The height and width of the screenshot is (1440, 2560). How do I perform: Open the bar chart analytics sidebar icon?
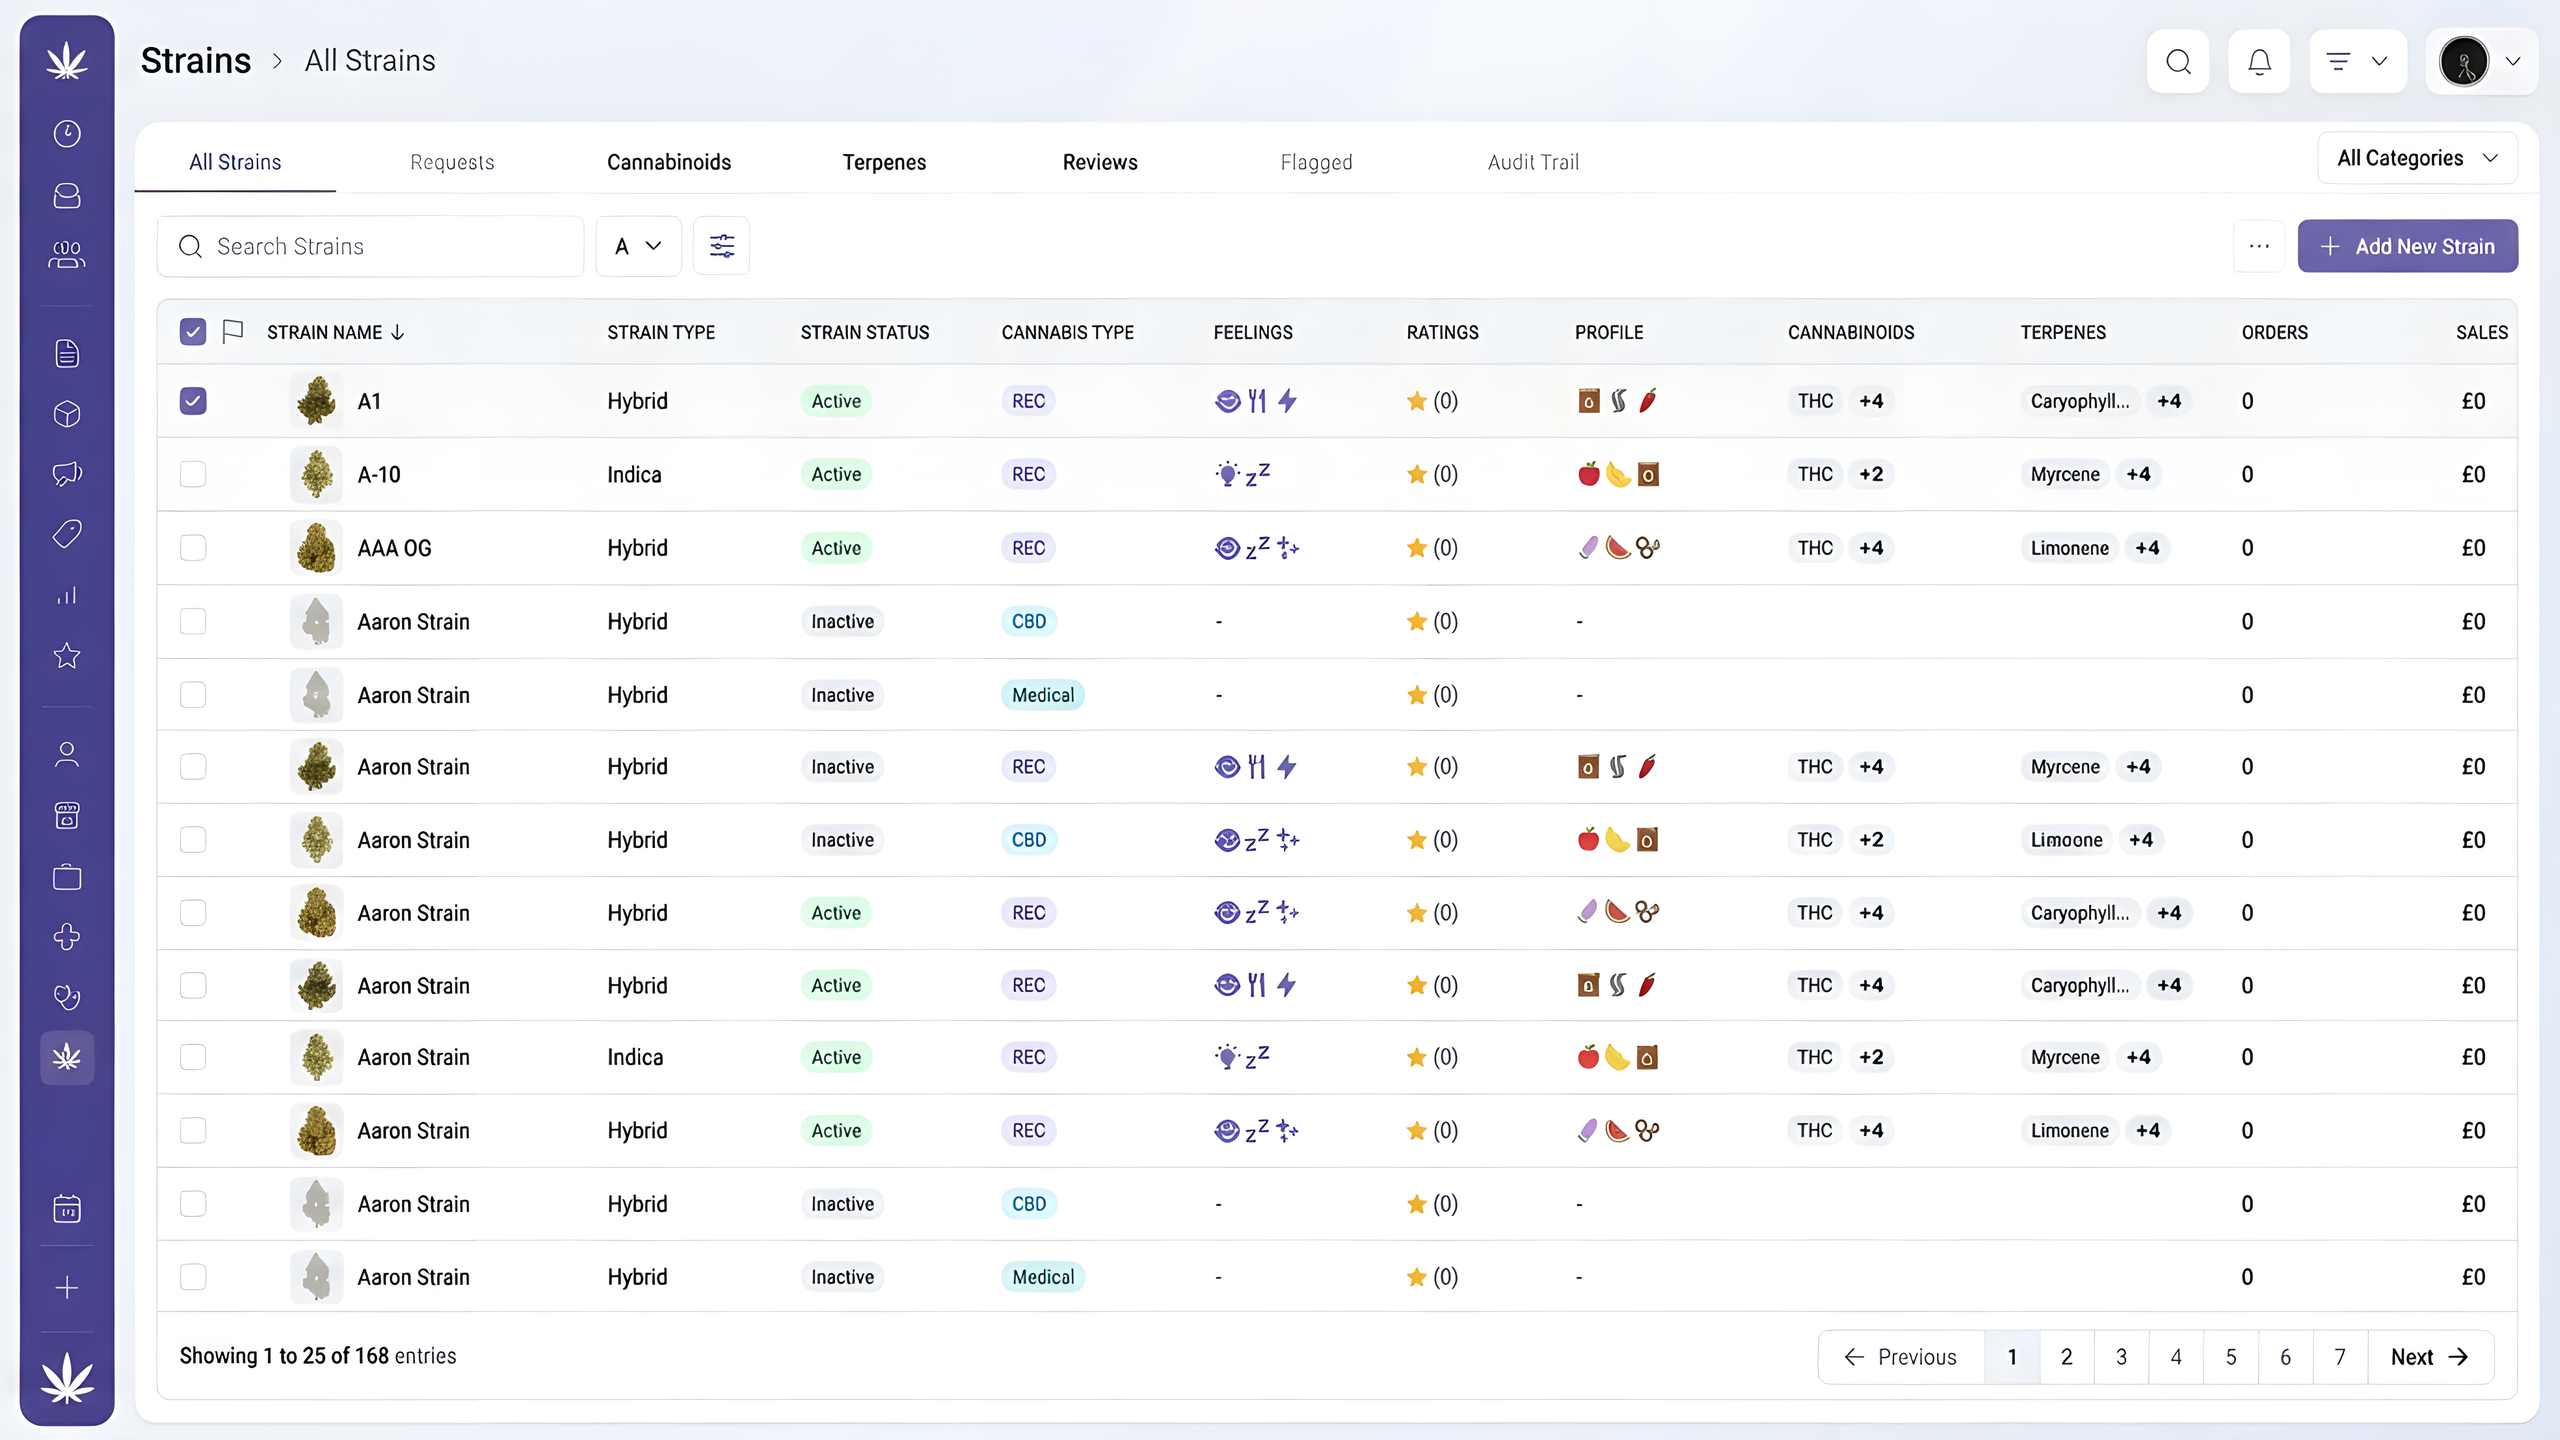(x=67, y=596)
